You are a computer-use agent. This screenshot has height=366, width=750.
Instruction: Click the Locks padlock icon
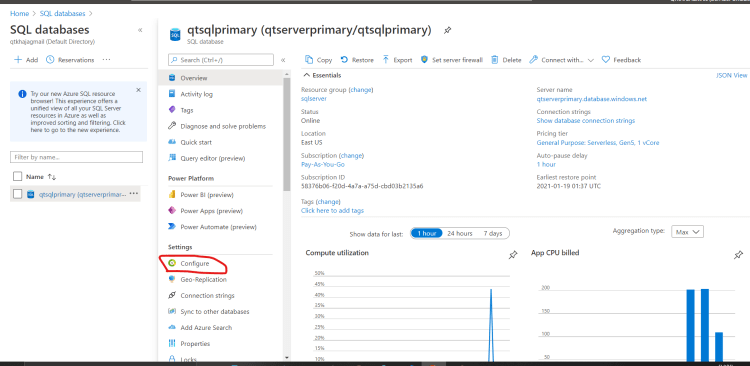coord(172,358)
